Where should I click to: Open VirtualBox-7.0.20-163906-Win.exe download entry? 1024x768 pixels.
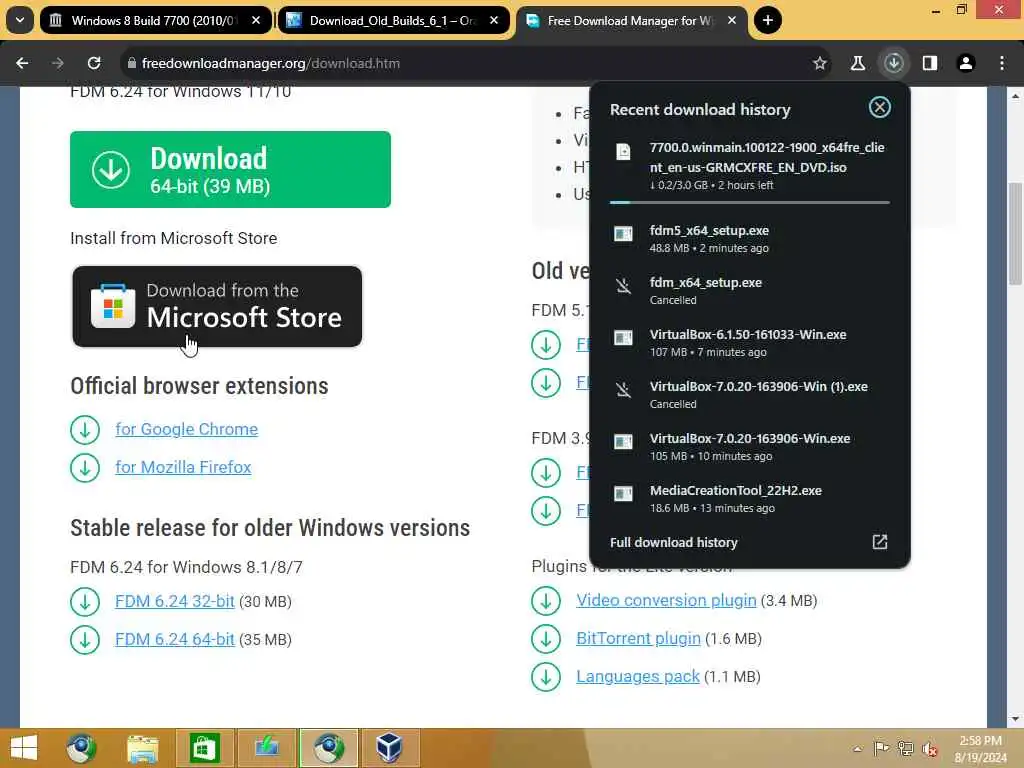[750, 447]
